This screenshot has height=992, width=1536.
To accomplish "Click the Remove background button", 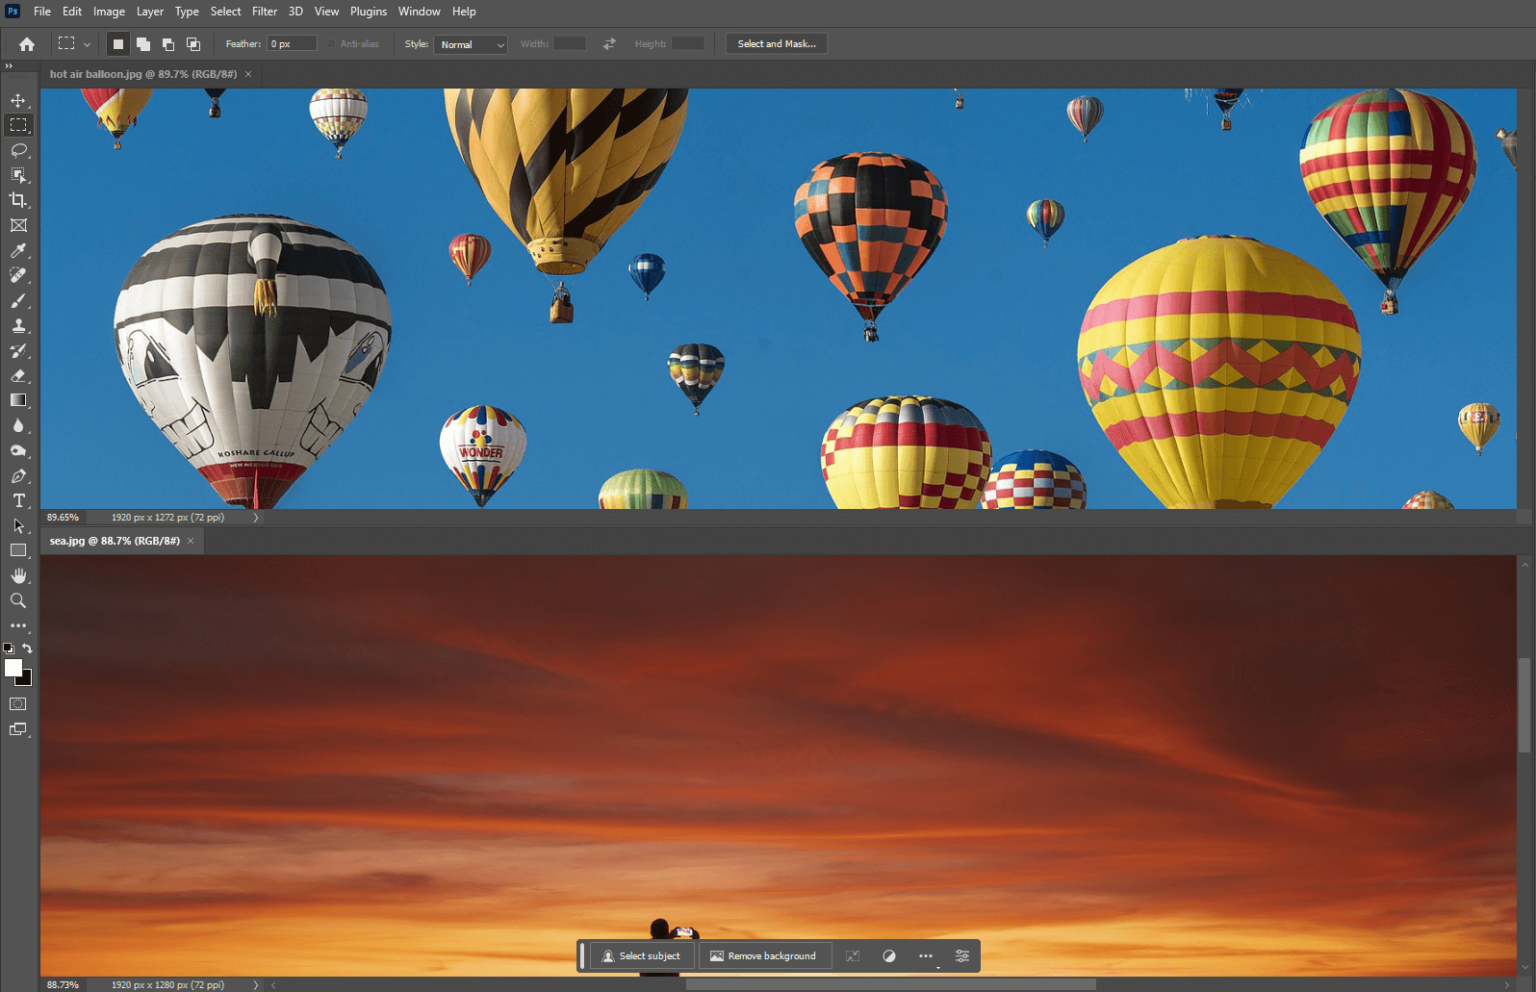I will (x=765, y=955).
